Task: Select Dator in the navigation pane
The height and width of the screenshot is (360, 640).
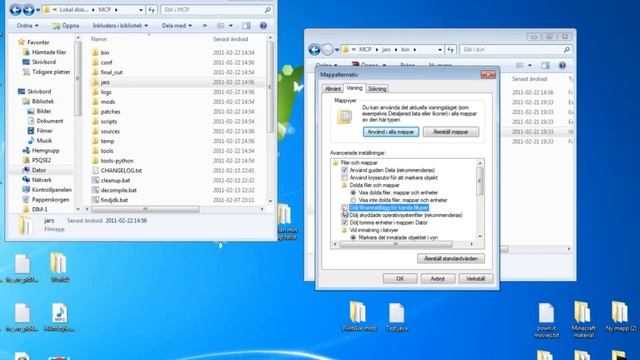Action: tap(38, 170)
